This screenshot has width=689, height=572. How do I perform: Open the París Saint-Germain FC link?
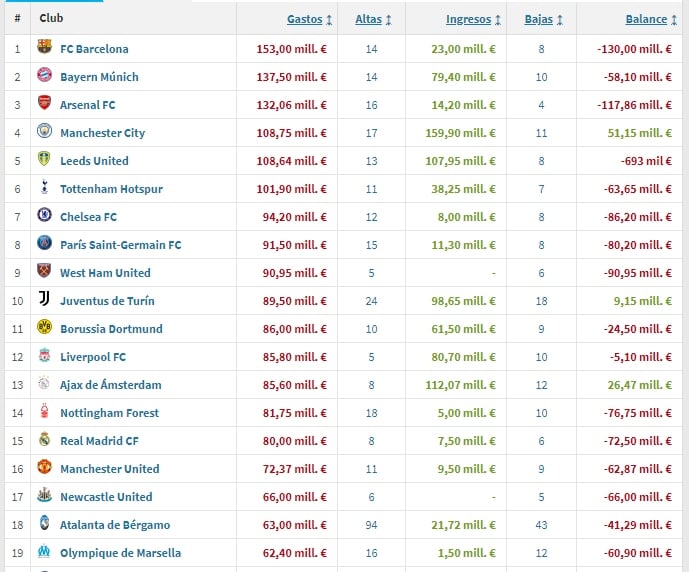tap(120, 245)
